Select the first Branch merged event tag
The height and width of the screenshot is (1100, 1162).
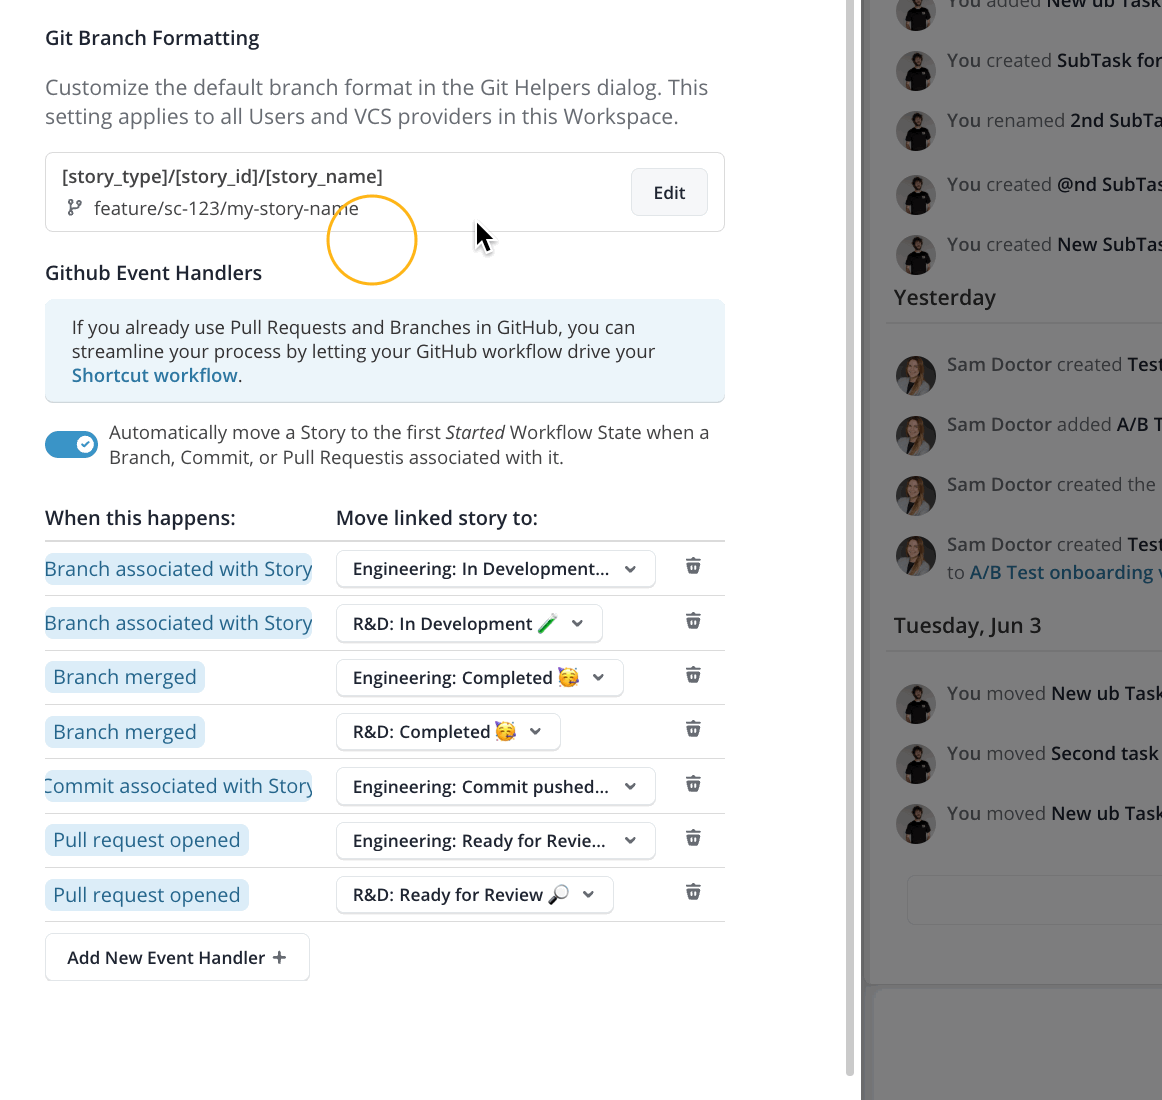125,678
